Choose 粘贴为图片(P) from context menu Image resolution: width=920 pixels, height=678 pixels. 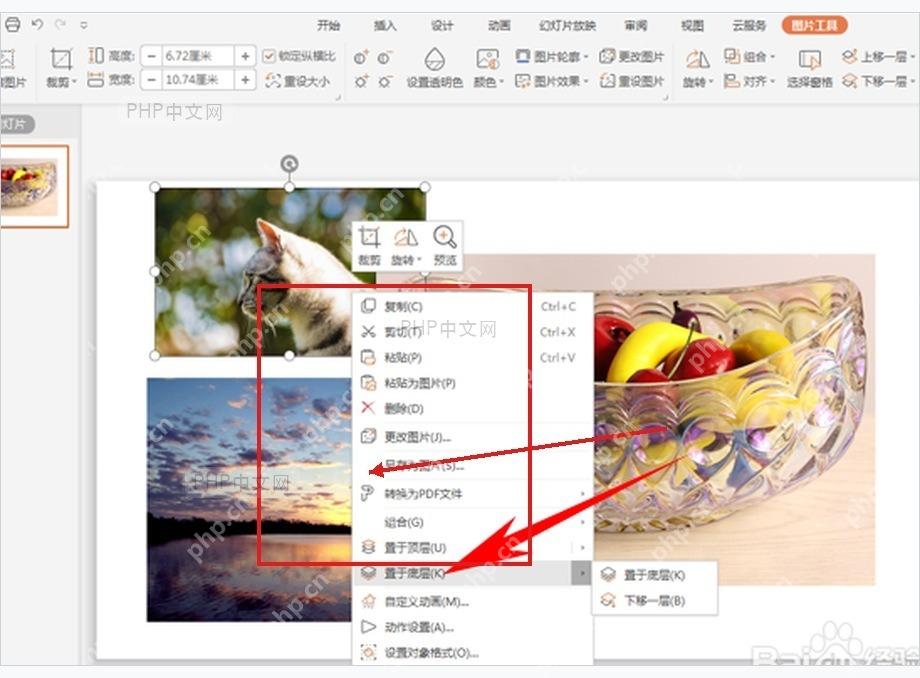click(472, 383)
